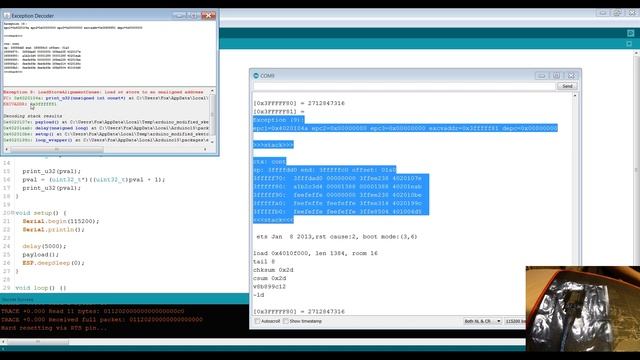Screen dimensions: 640x360
Task: Click the 'pval = (uint32_t*)' code line
Action: (93, 179)
